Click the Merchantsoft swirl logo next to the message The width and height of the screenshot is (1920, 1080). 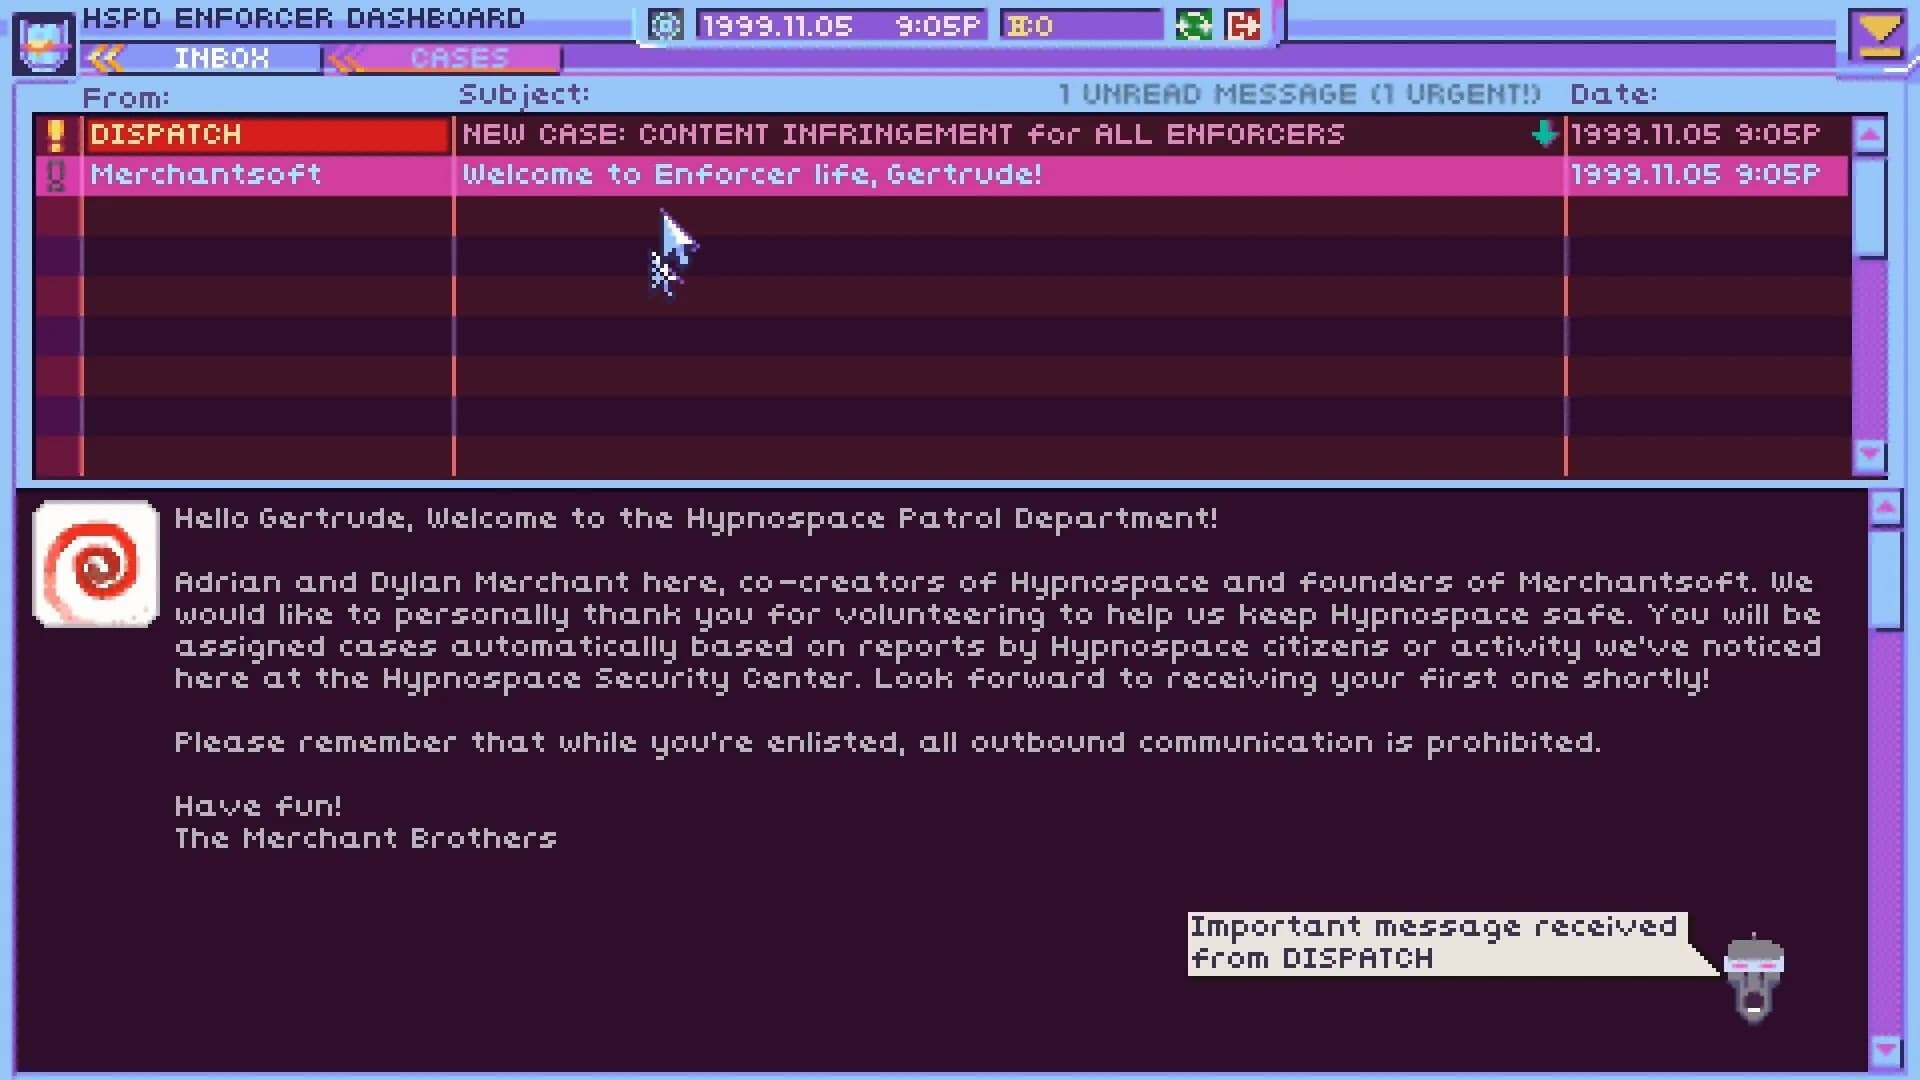pos(95,565)
